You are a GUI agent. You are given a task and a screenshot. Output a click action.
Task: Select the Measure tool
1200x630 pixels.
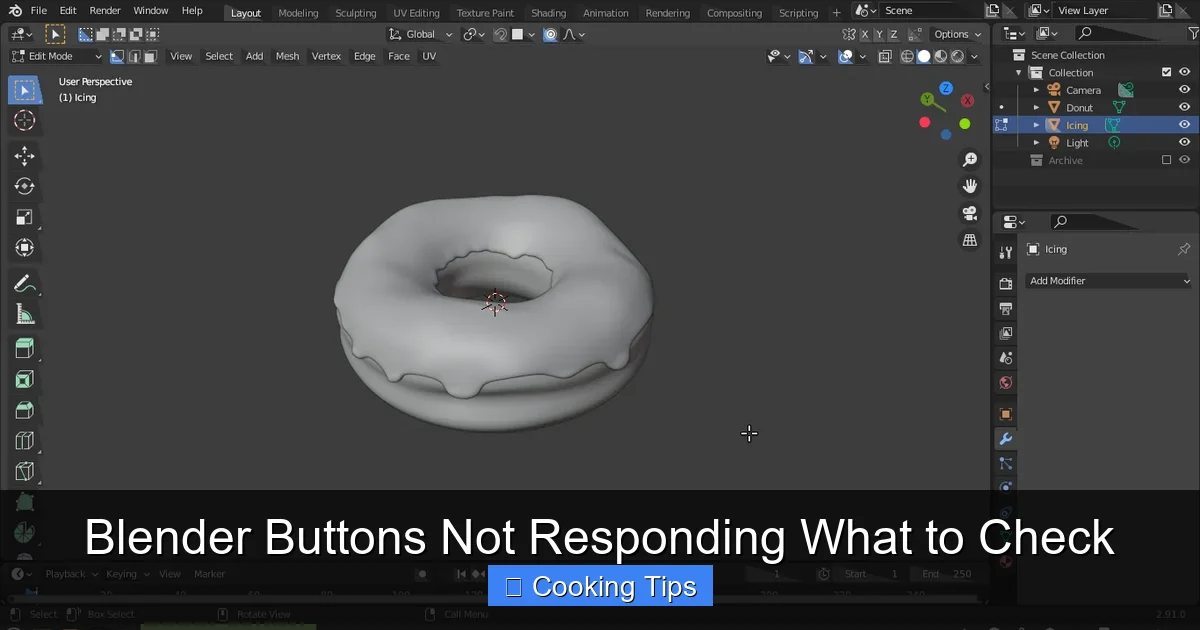(24, 313)
